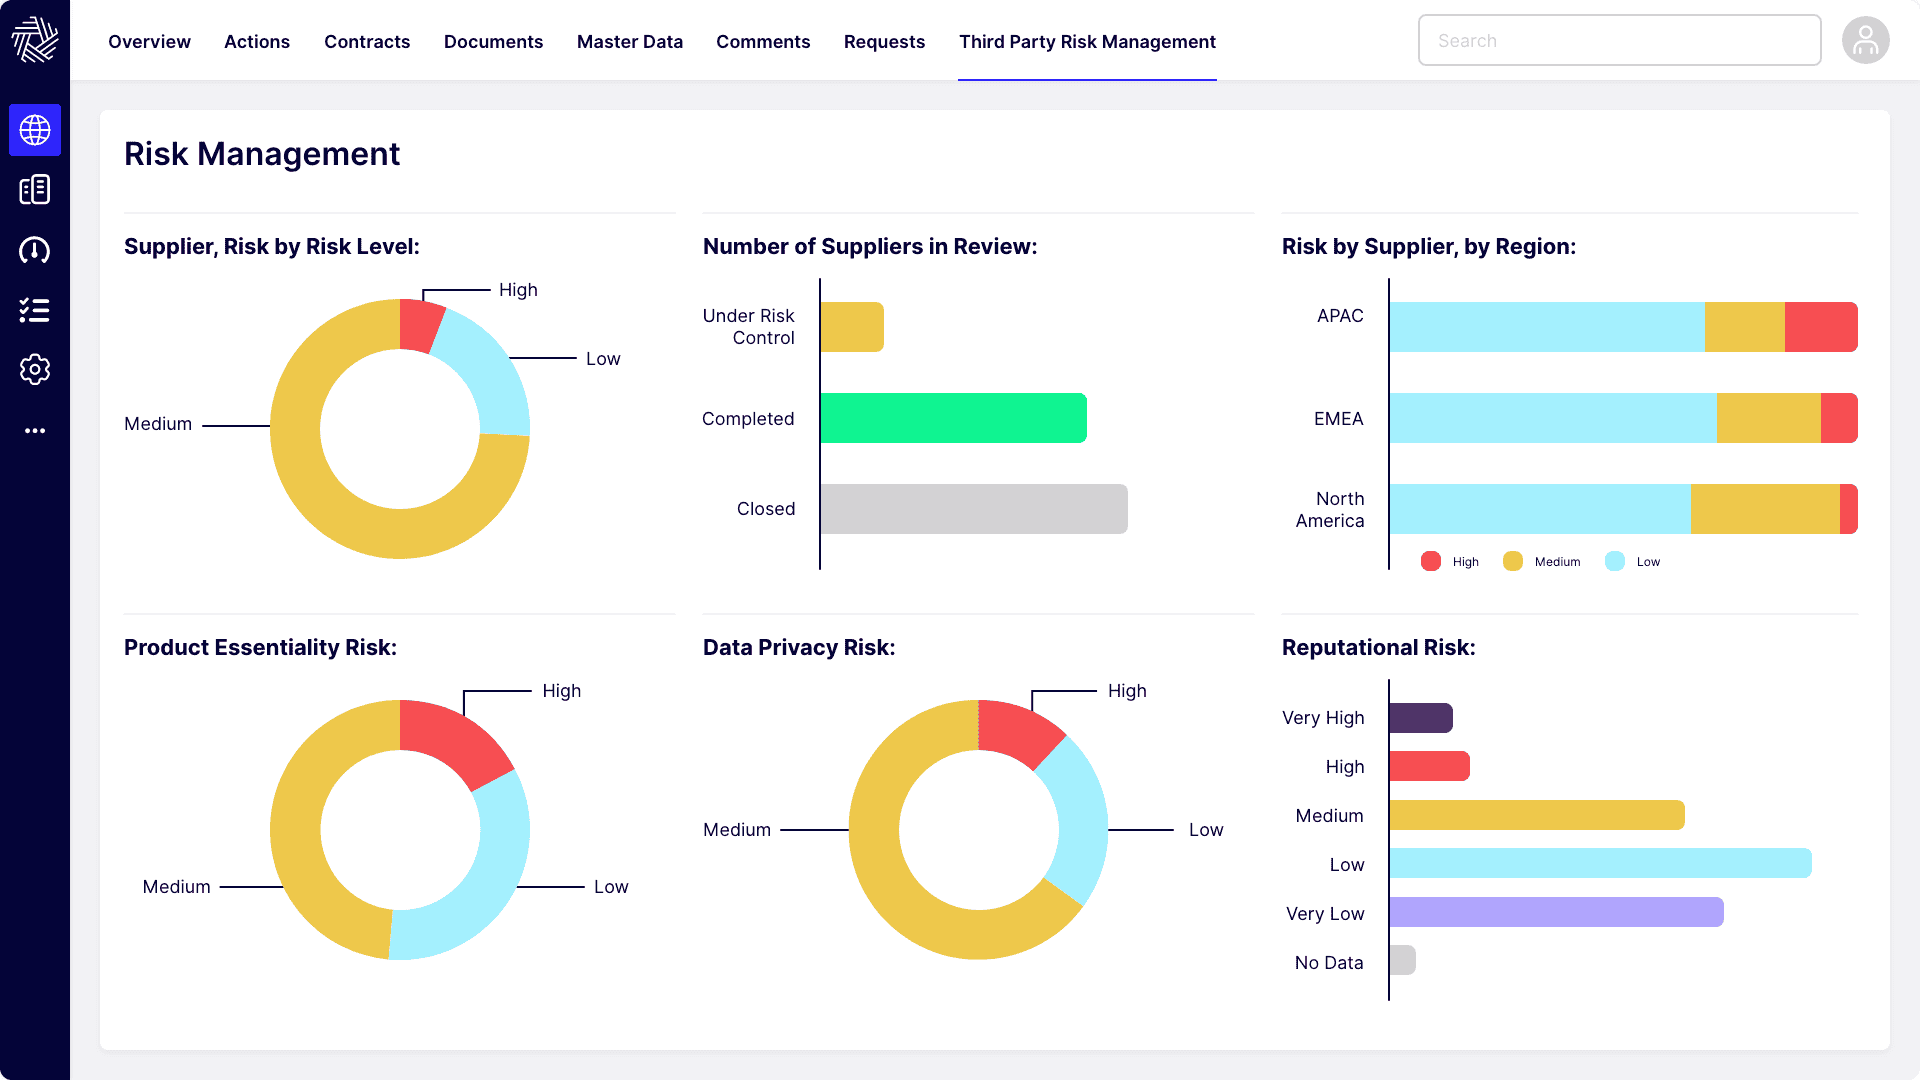Open the Master Data section
Image resolution: width=1920 pixels, height=1080 pixels.
click(x=629, y=42)
